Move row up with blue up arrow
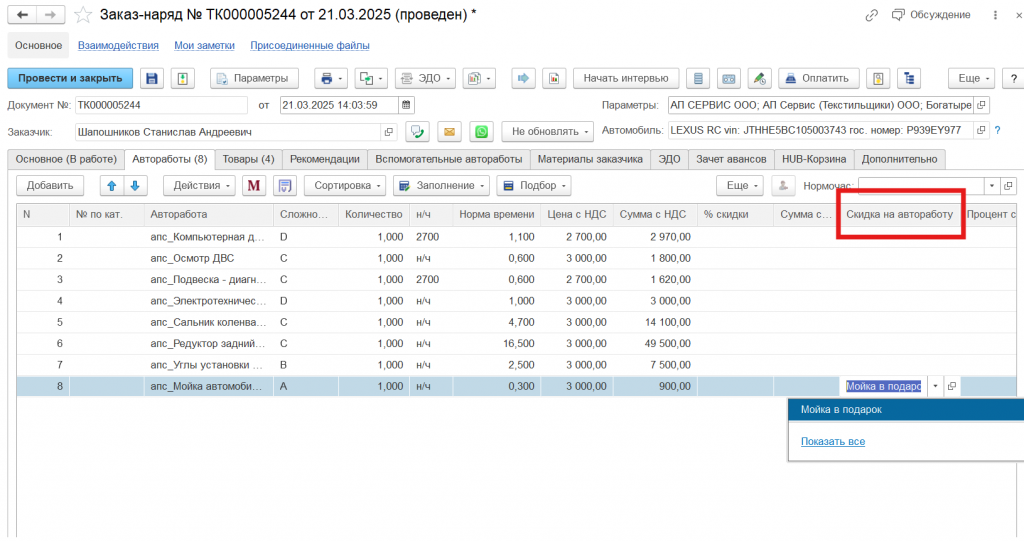 click(112, 186)
